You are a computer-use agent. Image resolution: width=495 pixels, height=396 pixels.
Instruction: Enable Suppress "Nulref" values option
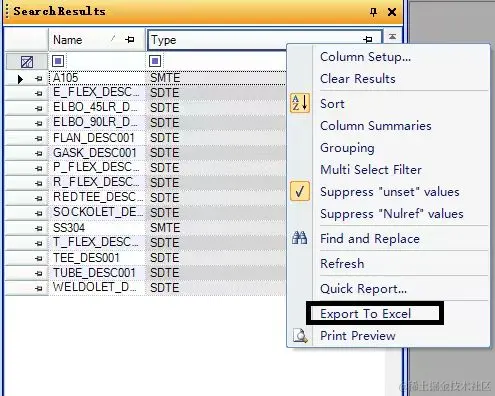(x=392, y=214)
